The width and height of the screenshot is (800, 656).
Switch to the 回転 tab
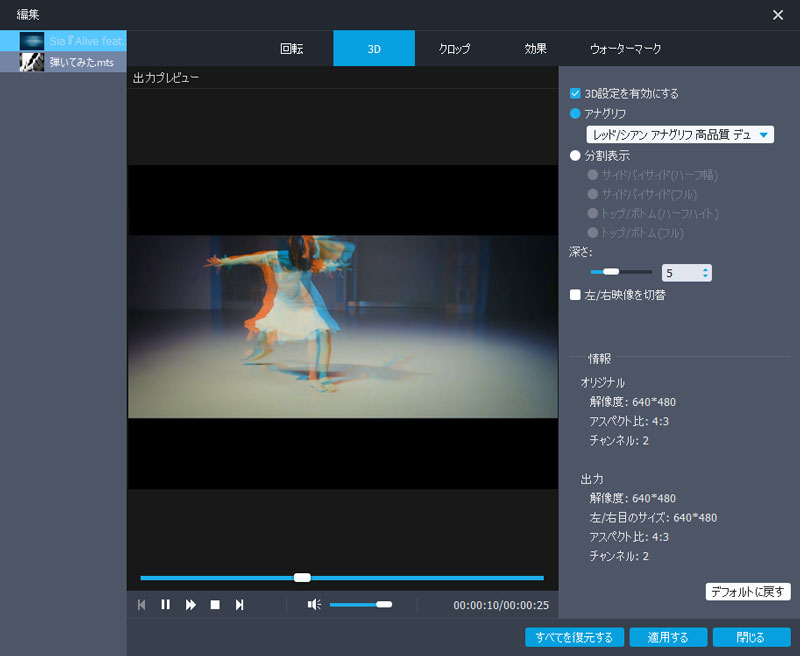(291, 48)
